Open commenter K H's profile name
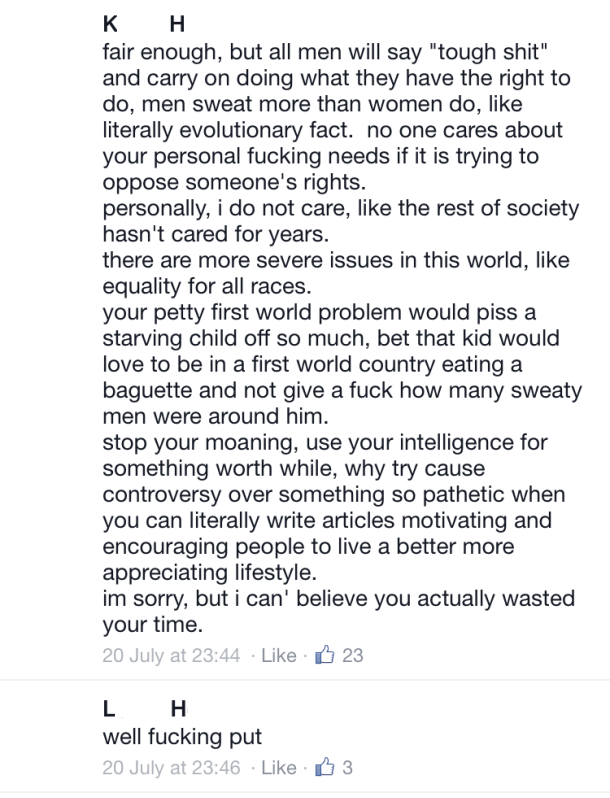The width and height of the screenshot is (610, 798). [144, 24]
